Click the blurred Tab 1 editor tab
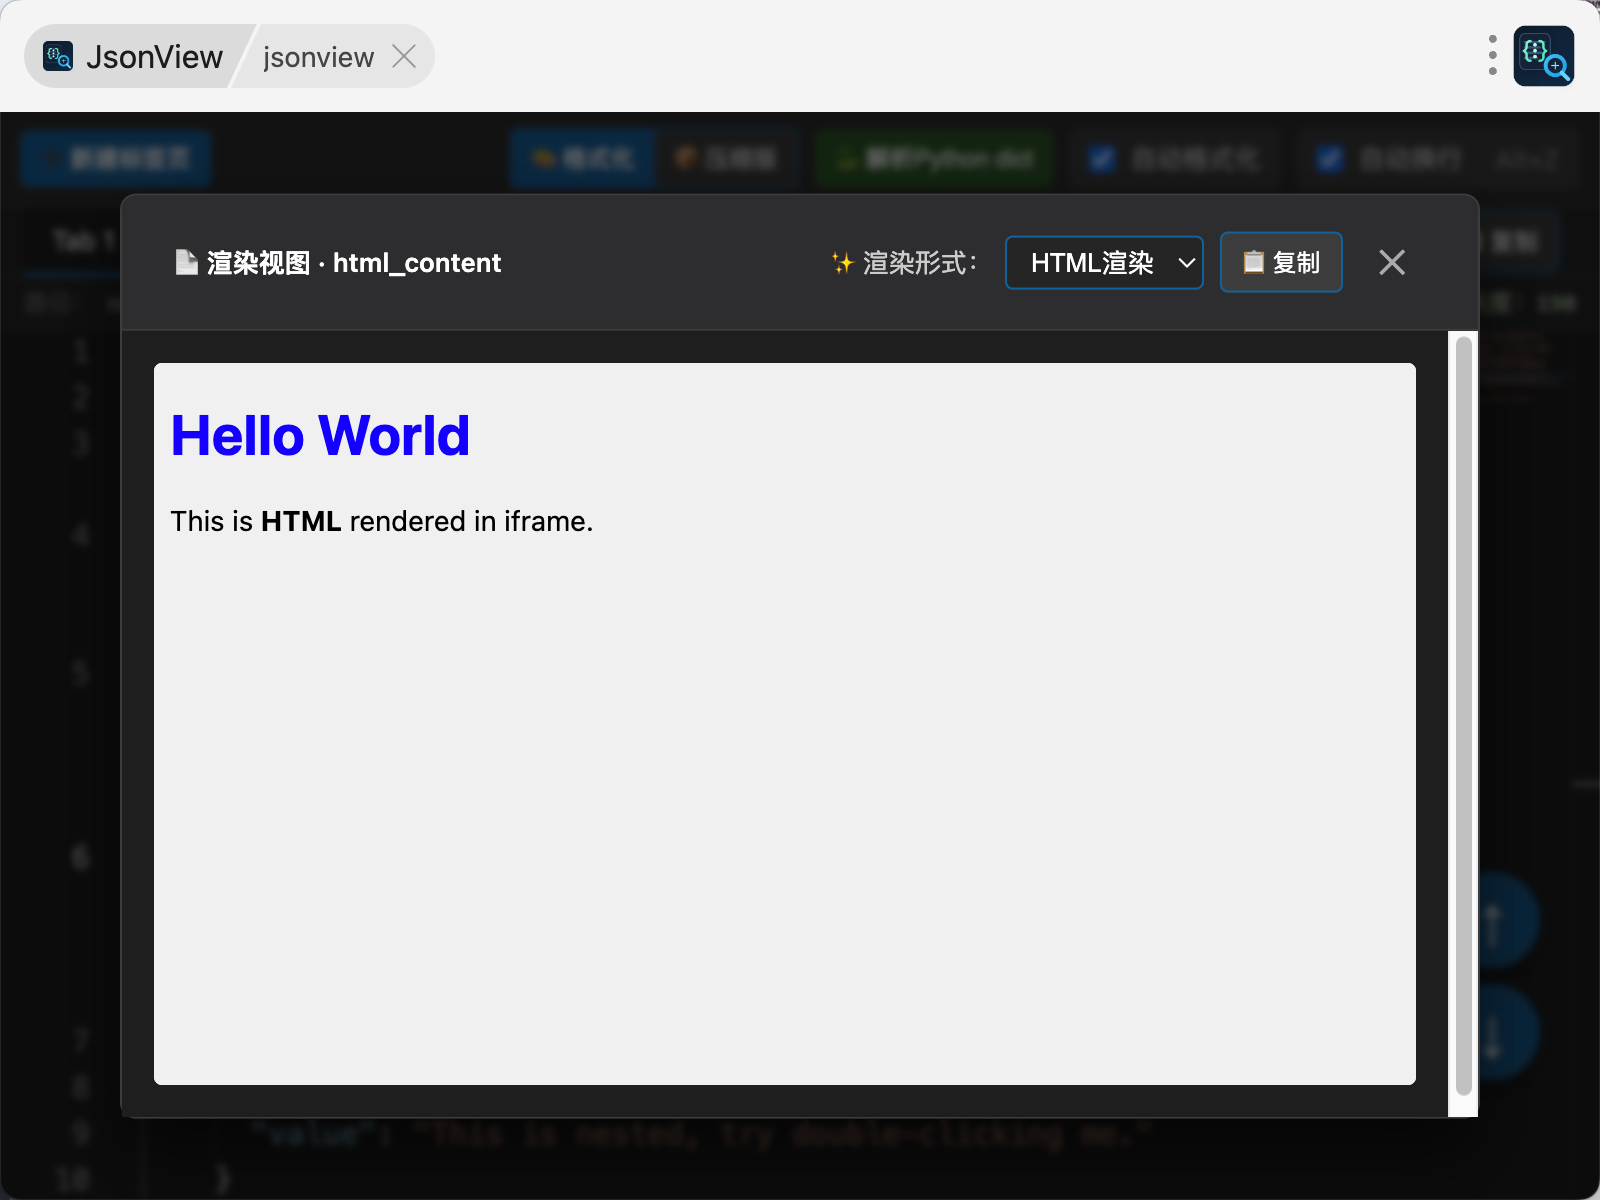This screenshot has height=1200, width=1600. pos(84,240)
